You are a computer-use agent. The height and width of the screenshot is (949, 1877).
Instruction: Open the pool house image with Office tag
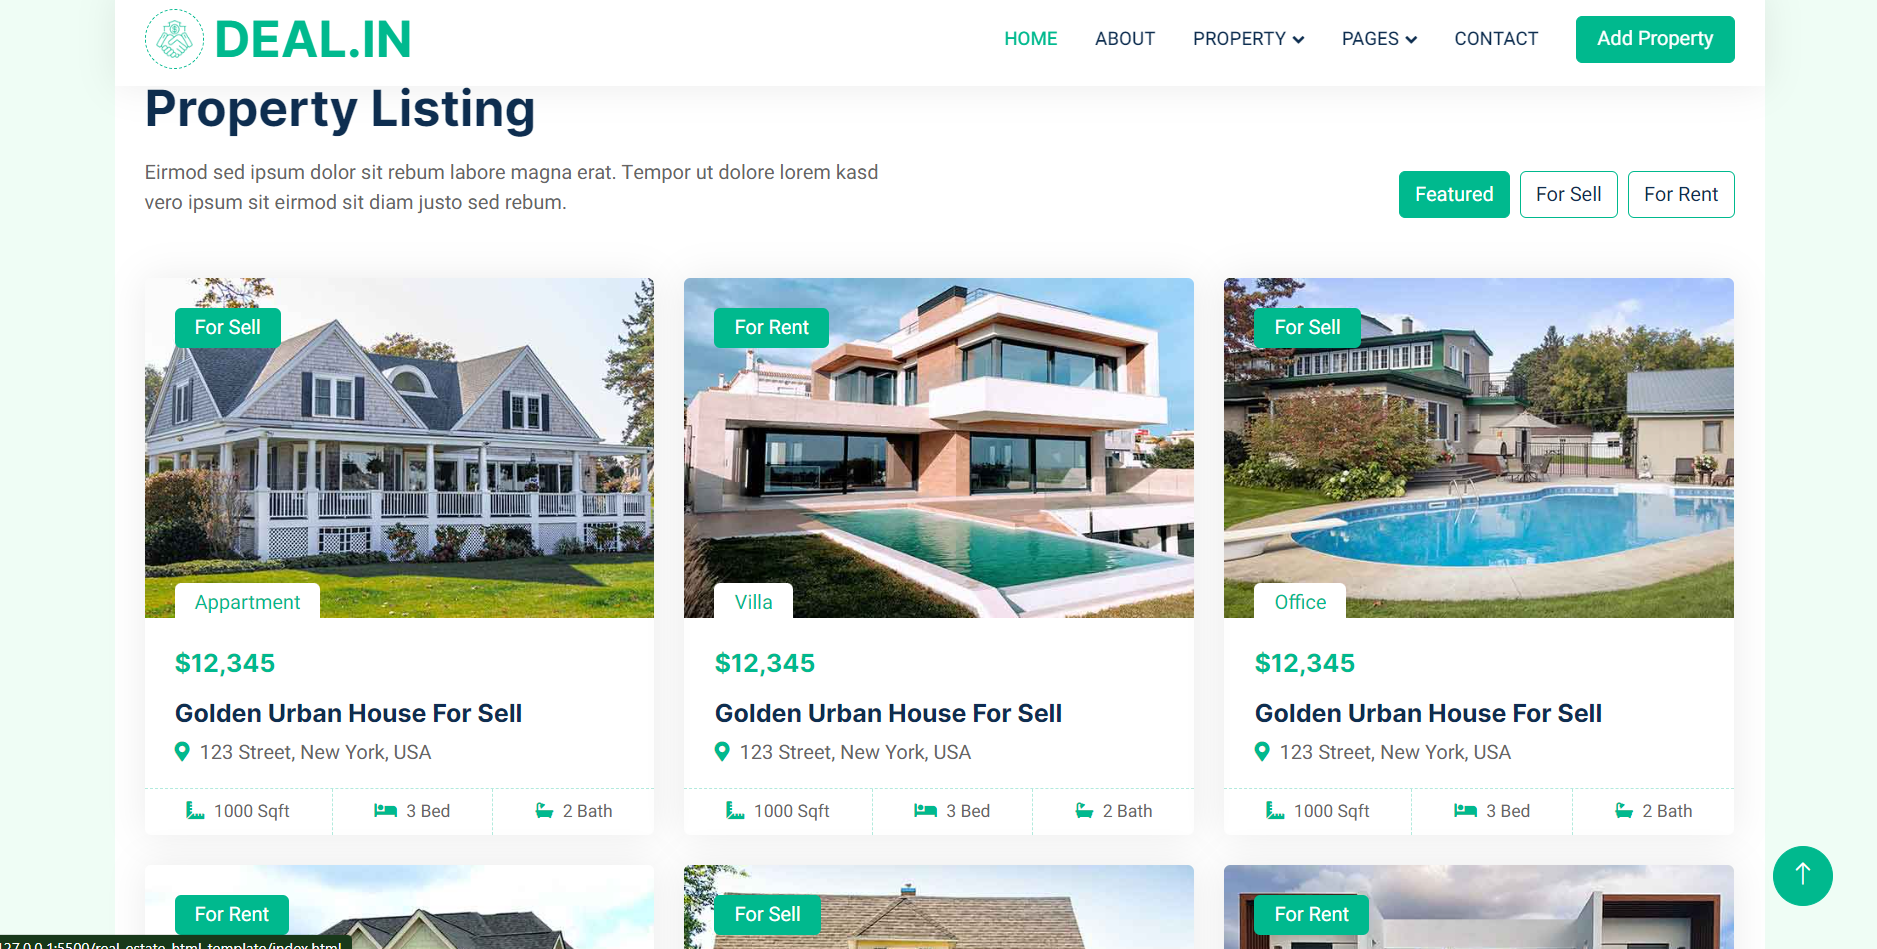tap(1478, 448)
